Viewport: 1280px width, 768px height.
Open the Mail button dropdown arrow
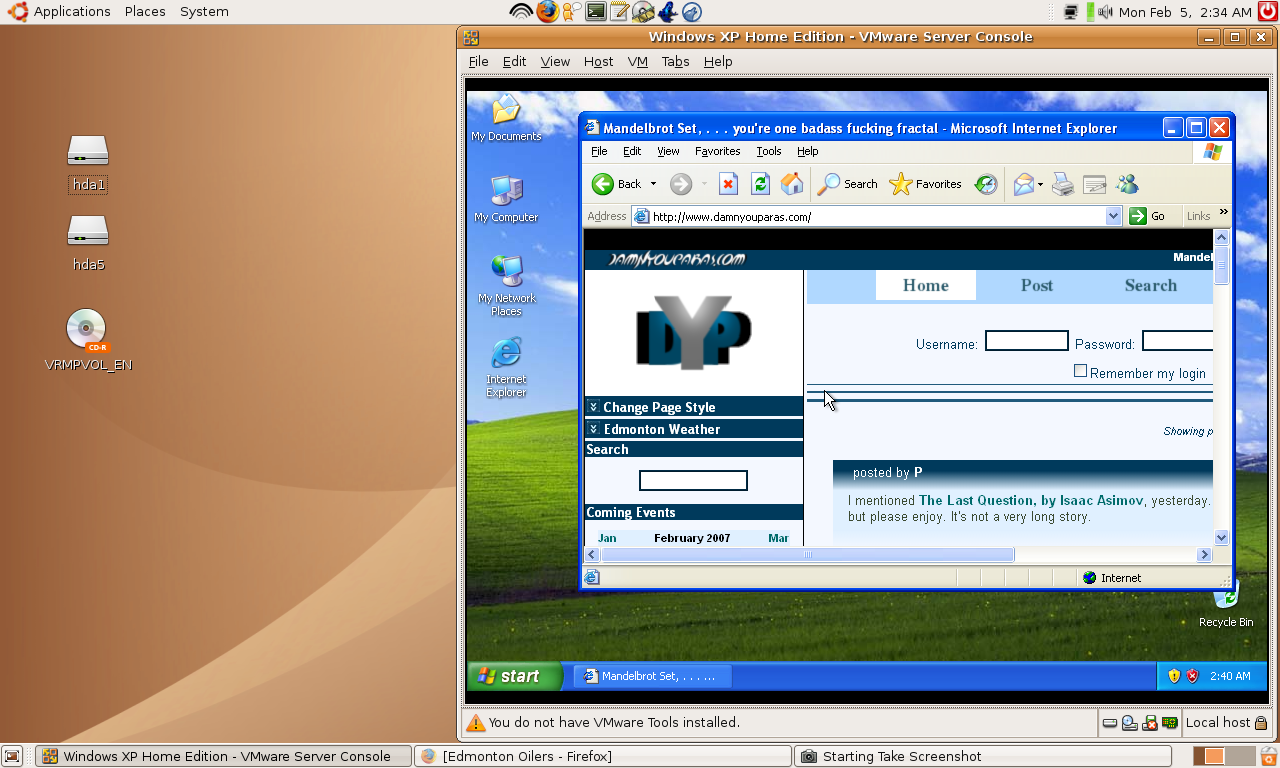(x=1040, y=184)
